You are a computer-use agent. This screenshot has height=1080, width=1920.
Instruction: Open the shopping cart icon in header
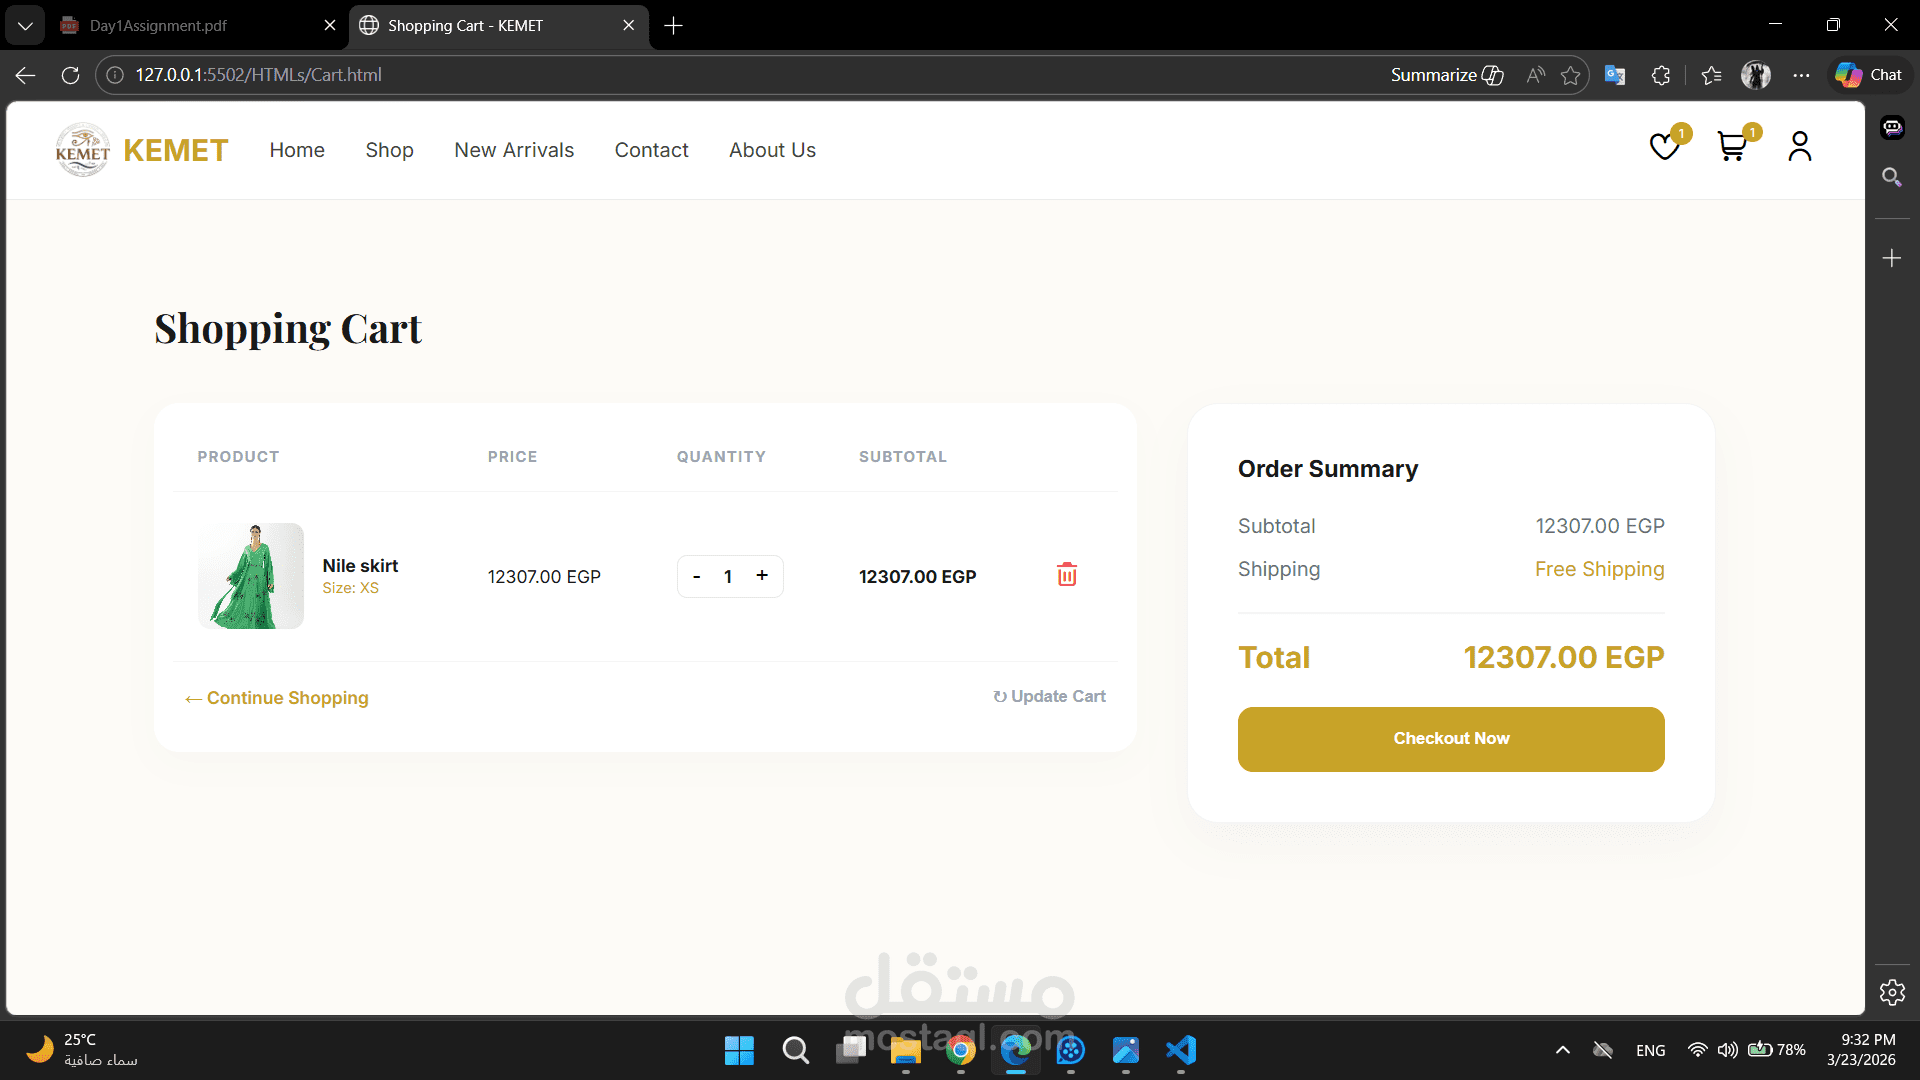[x=1731, y=147]
